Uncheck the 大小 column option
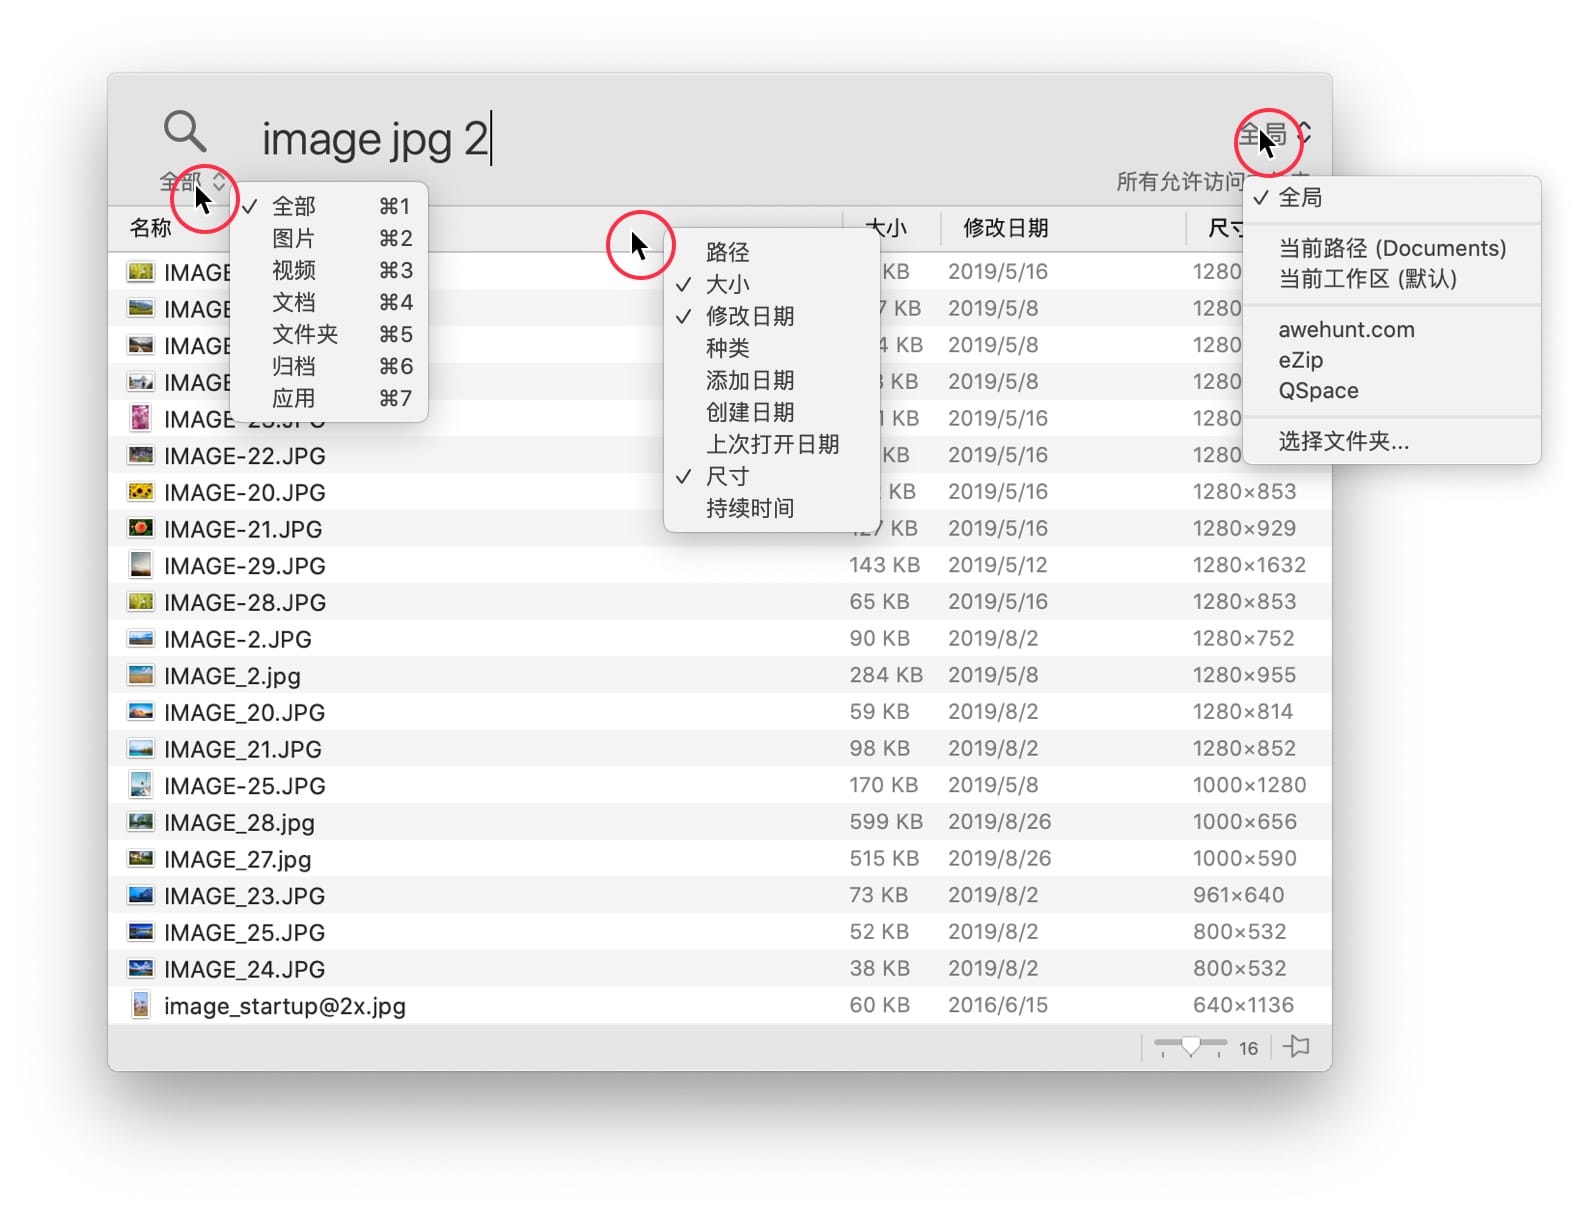The image size is (1576, 1216). point(727,284)
